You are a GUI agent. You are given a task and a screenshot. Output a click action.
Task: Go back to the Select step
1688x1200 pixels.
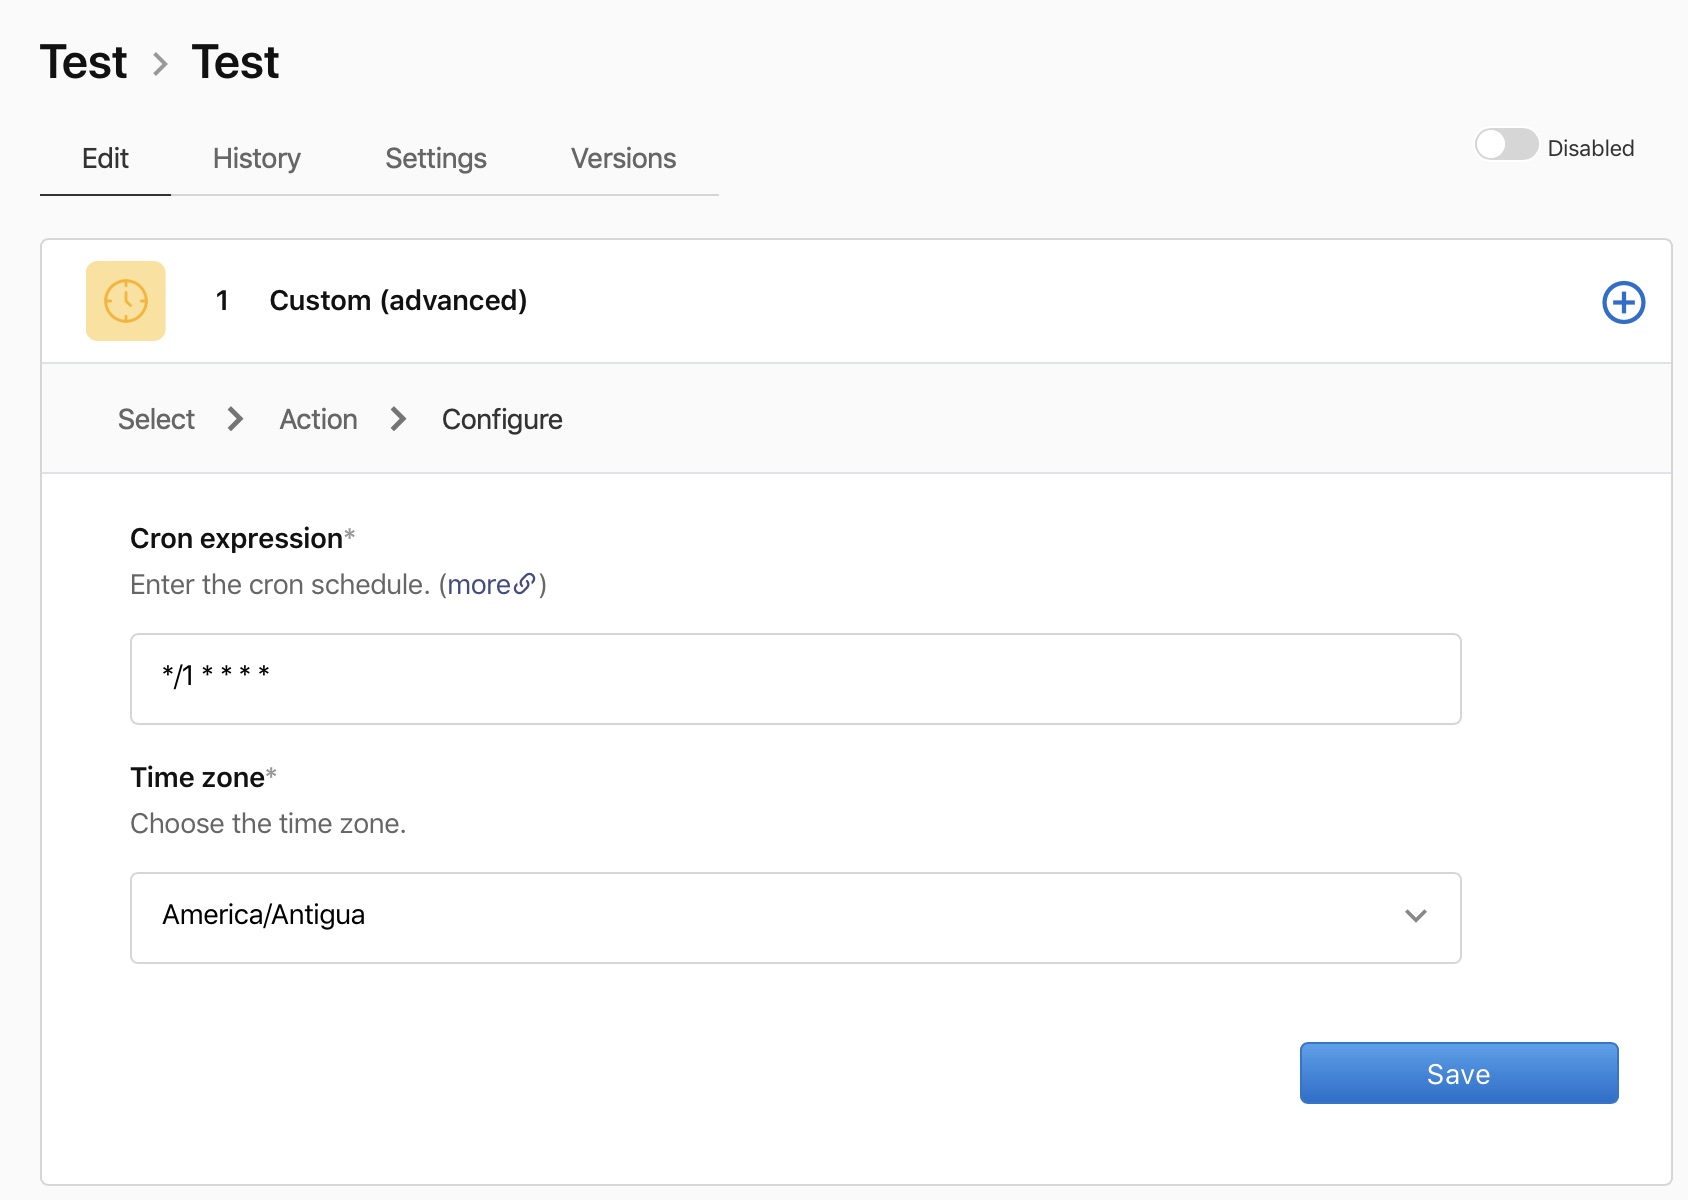[156, 419]
